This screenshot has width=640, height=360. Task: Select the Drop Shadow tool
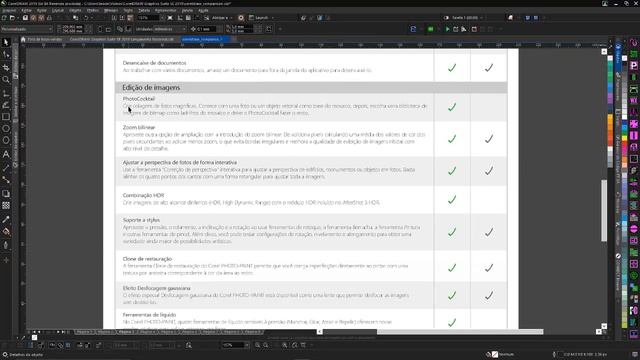[6, 193]
